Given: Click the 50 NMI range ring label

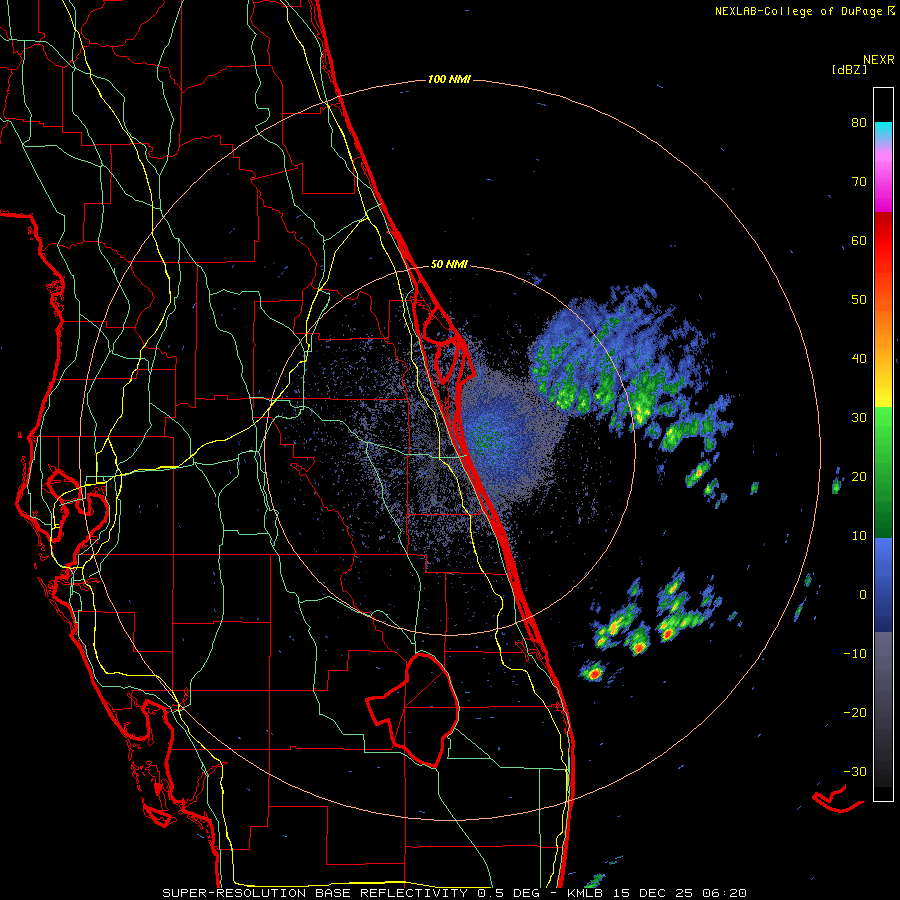Looking at the screenshot, I should click(x=449, y=265).
